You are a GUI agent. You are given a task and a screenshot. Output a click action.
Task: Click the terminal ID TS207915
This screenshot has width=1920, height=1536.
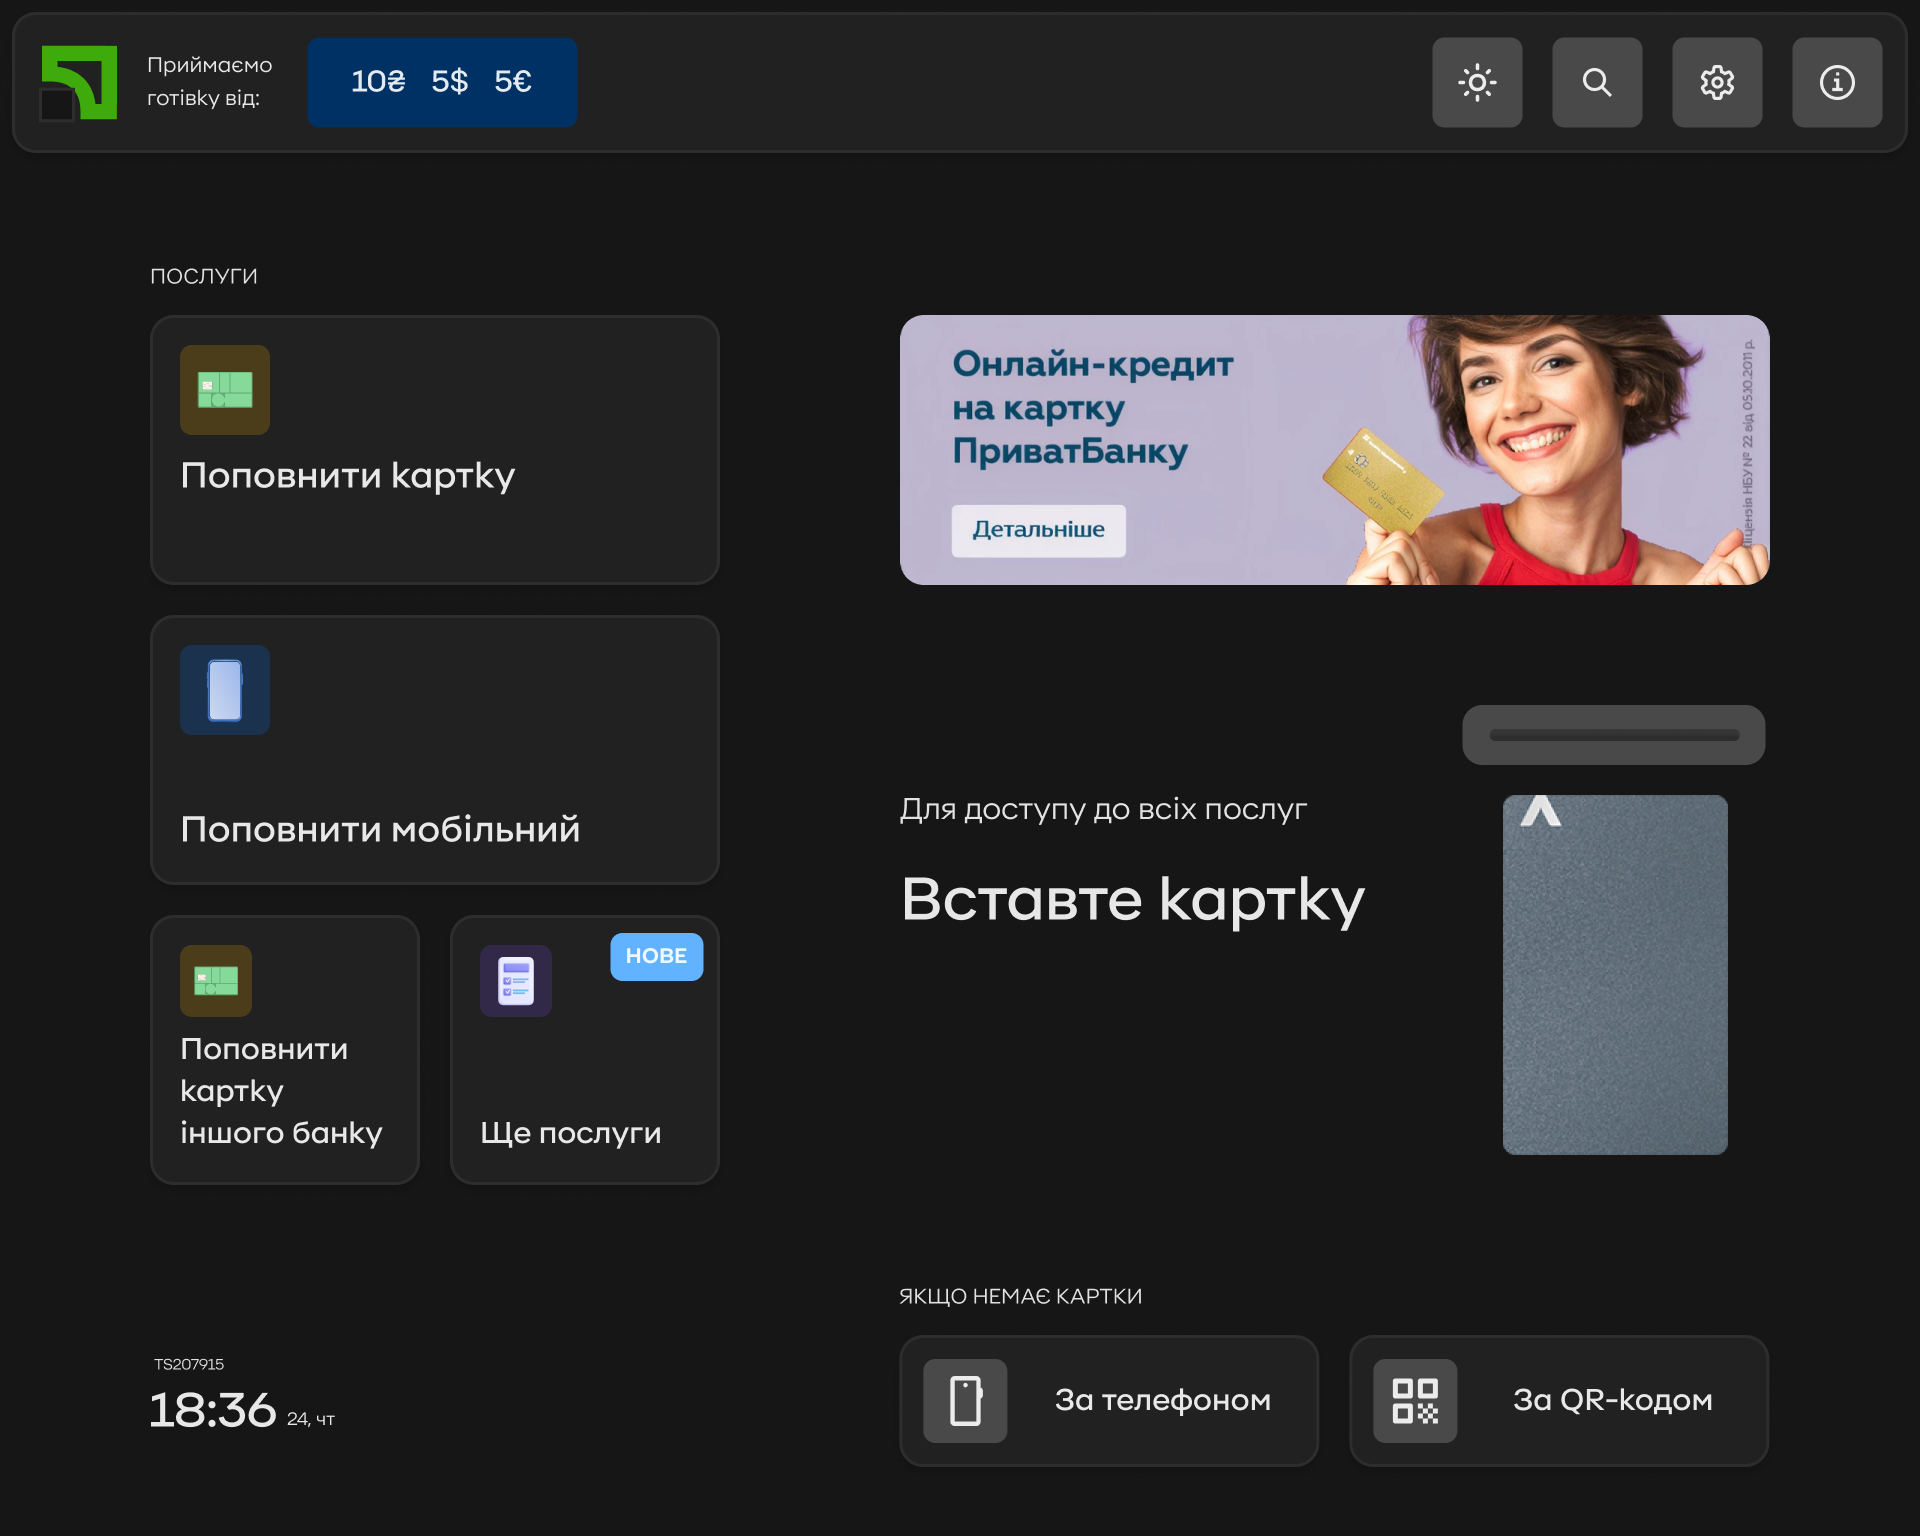click(x=189, y=1364)
